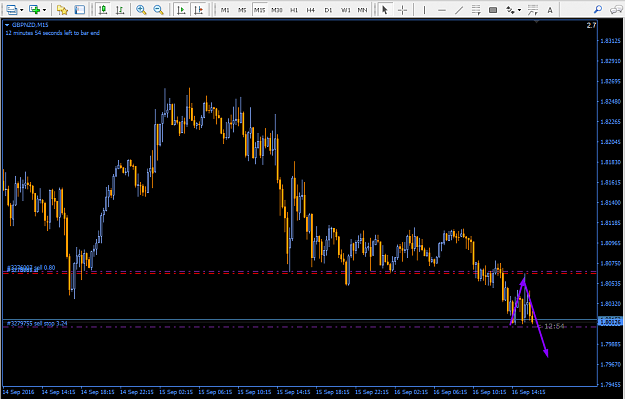Expand the GBPNZD,M15 chart menu triangle
625x399 pixels.
(x=7, y=25)
